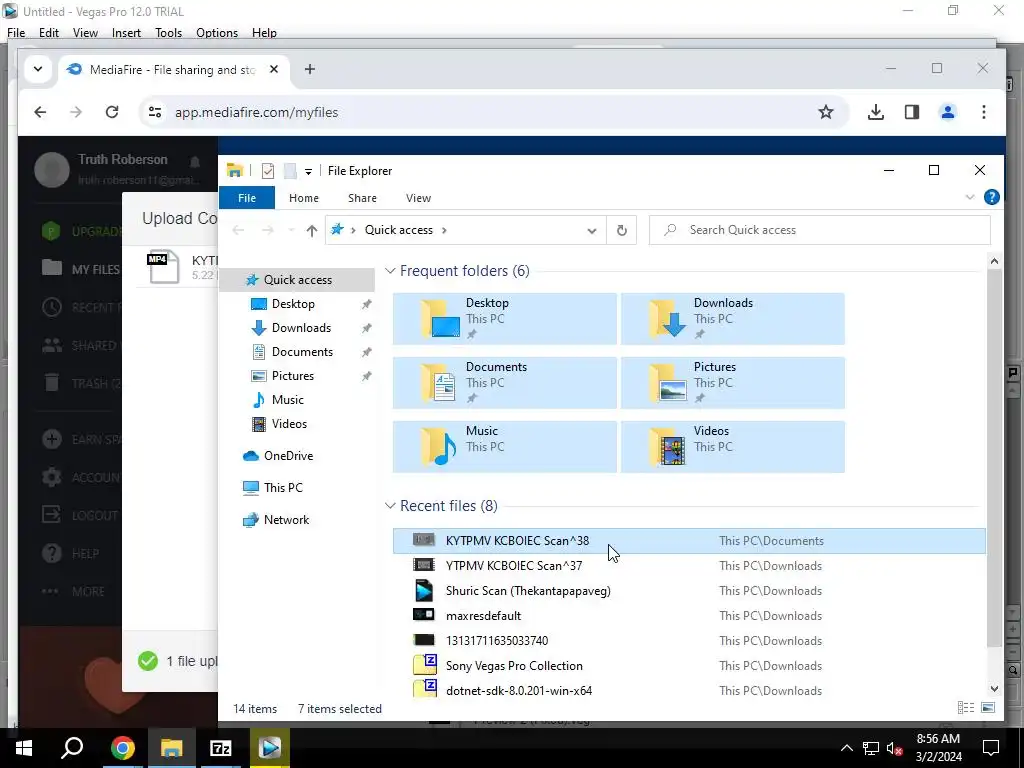Open the Edit menu in Vegas Pro
The width and height of the screenshot is (1024, 768).
(x=48, y=33)
